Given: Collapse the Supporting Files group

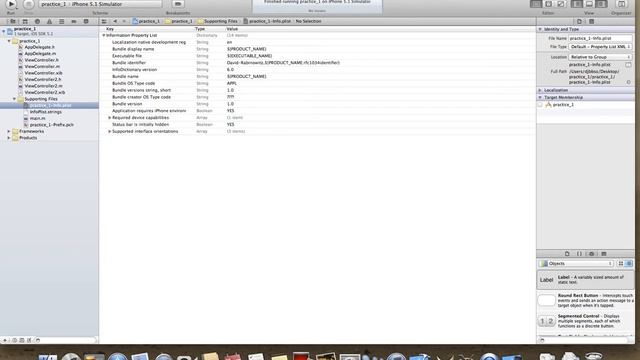Looking at the screenshot, I should [14, 99].
